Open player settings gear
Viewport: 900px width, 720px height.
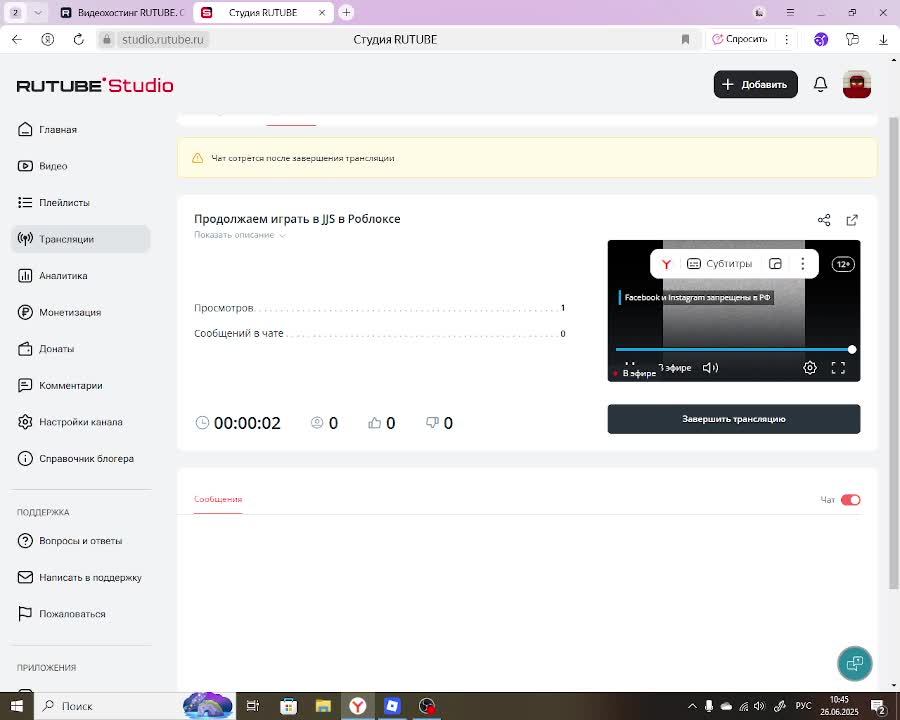point(809,367)
